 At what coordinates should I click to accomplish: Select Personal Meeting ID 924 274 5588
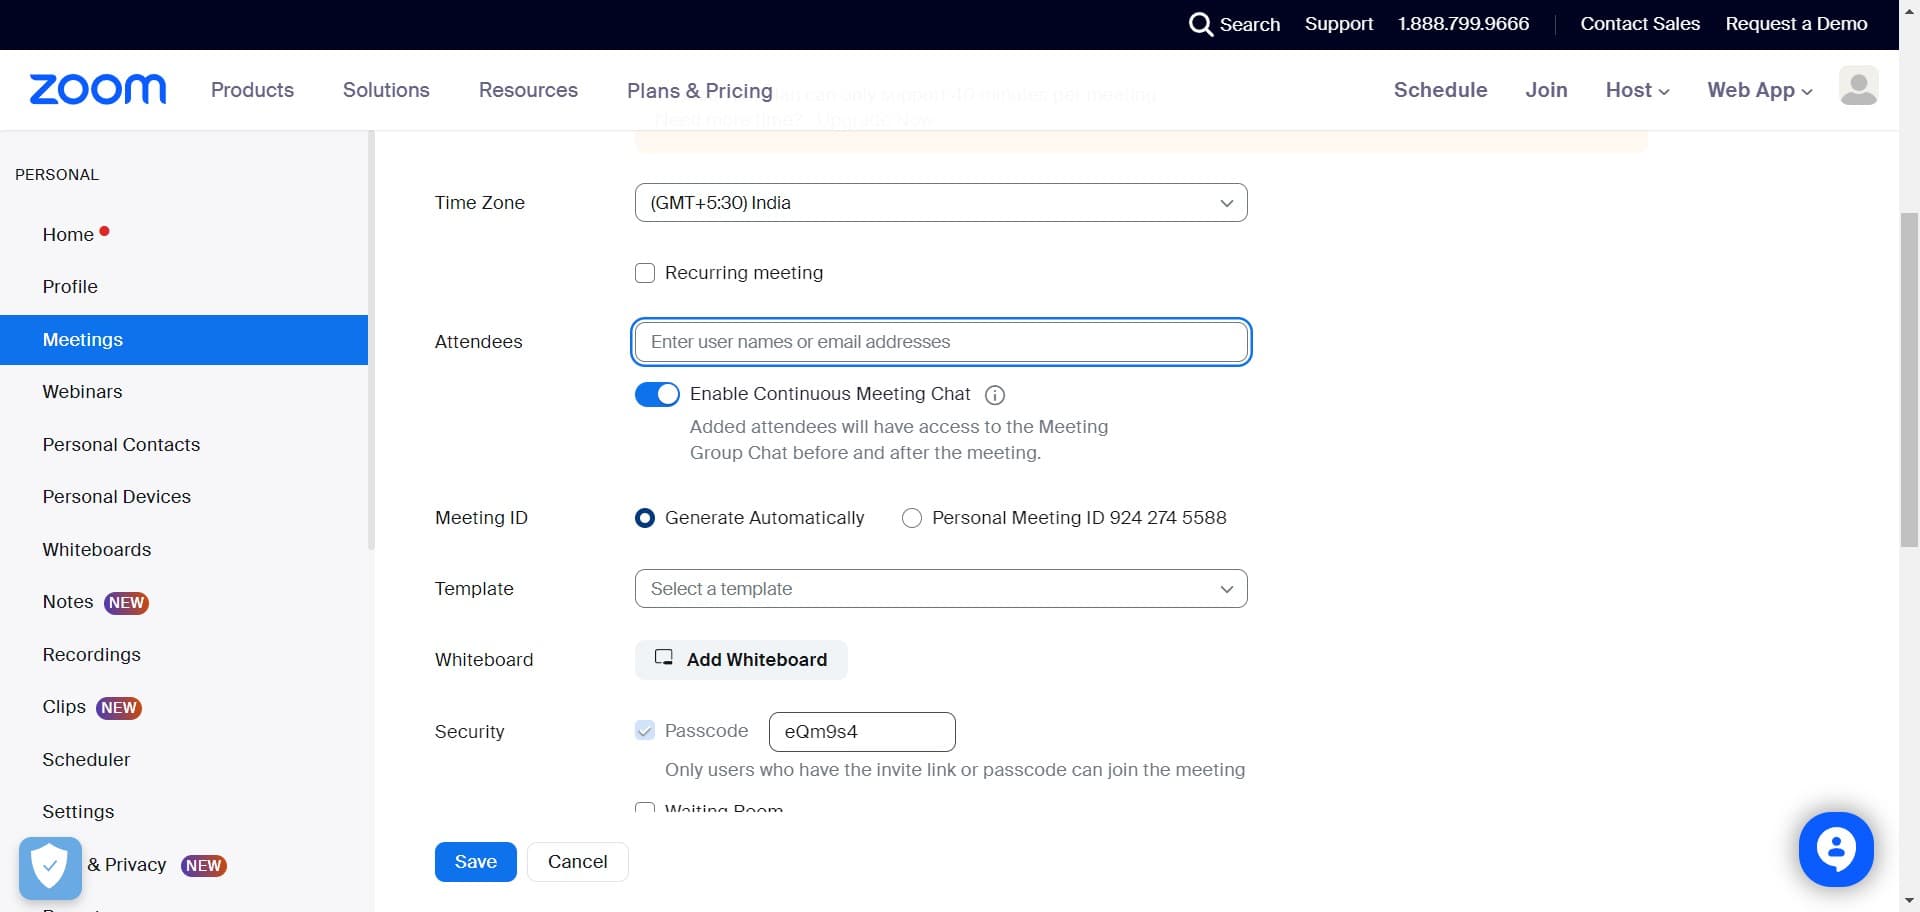click(x=911, y=518)
